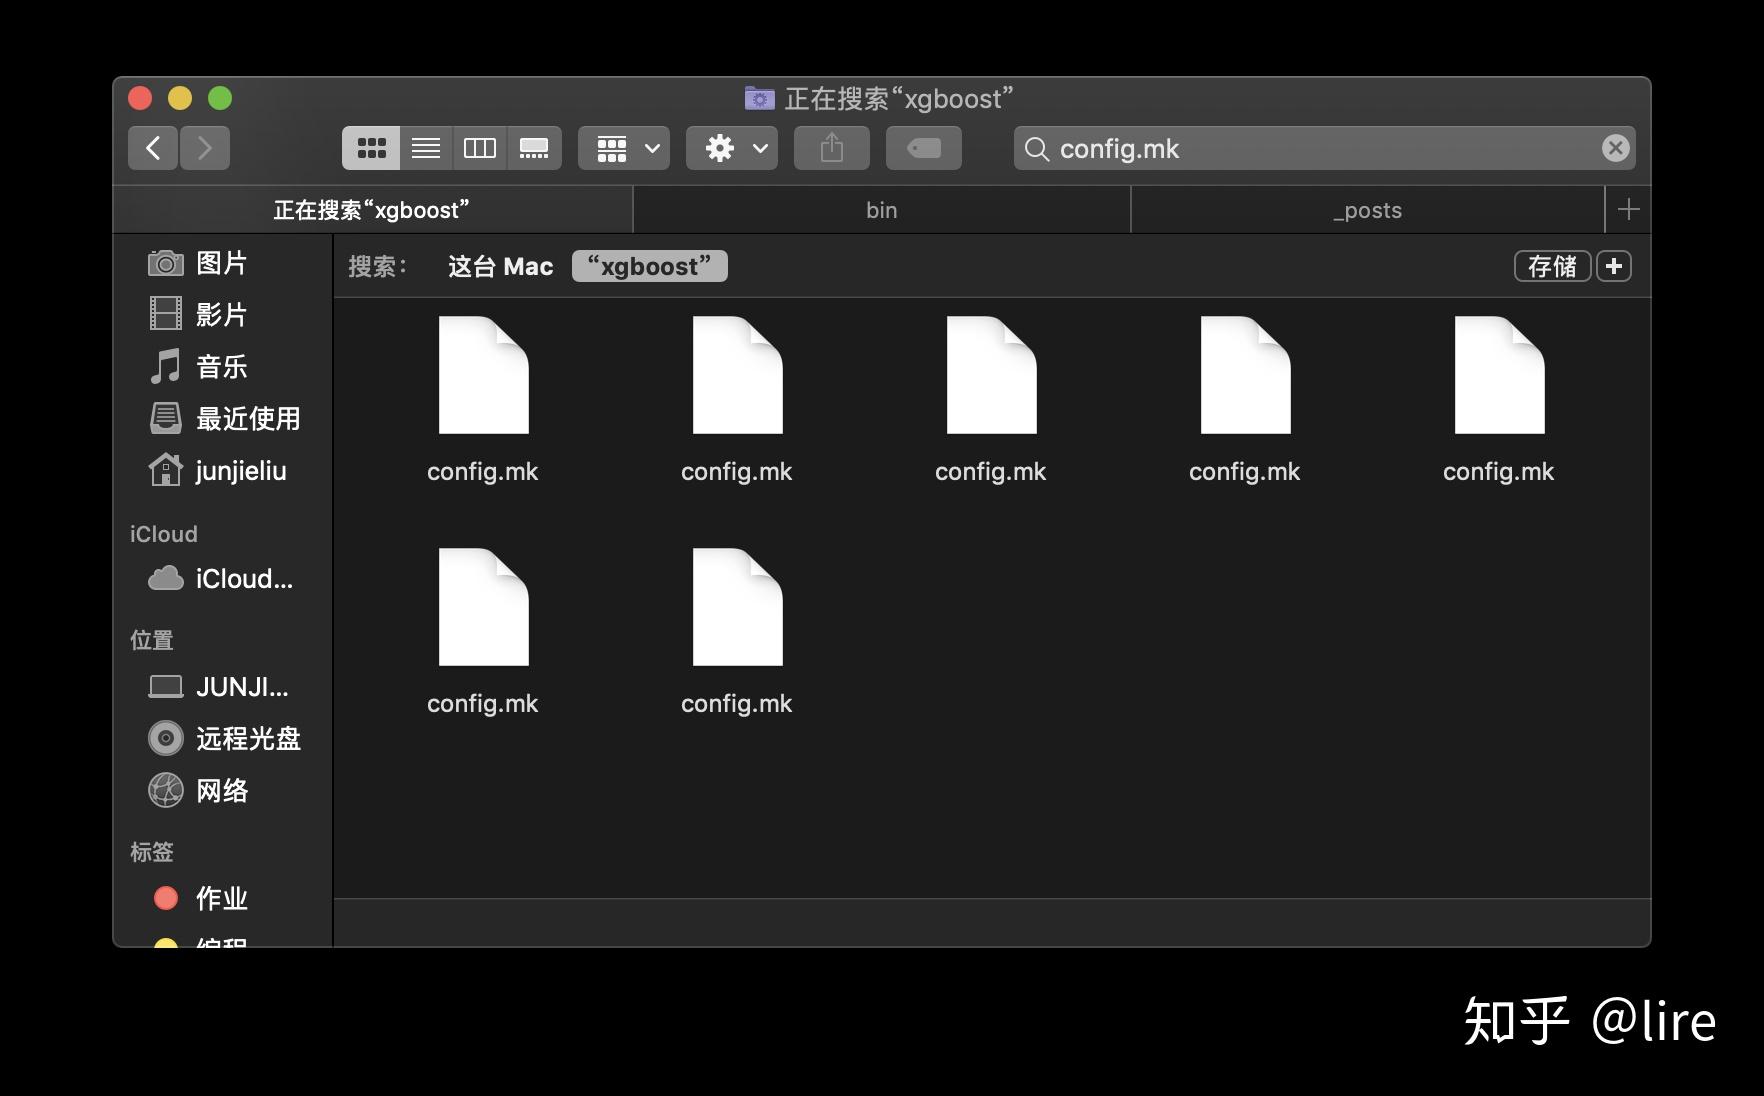This screenshot has width=1764, height=1096.
Task: Select the JUNJI... computer location
Action: (x=222, y=687)
